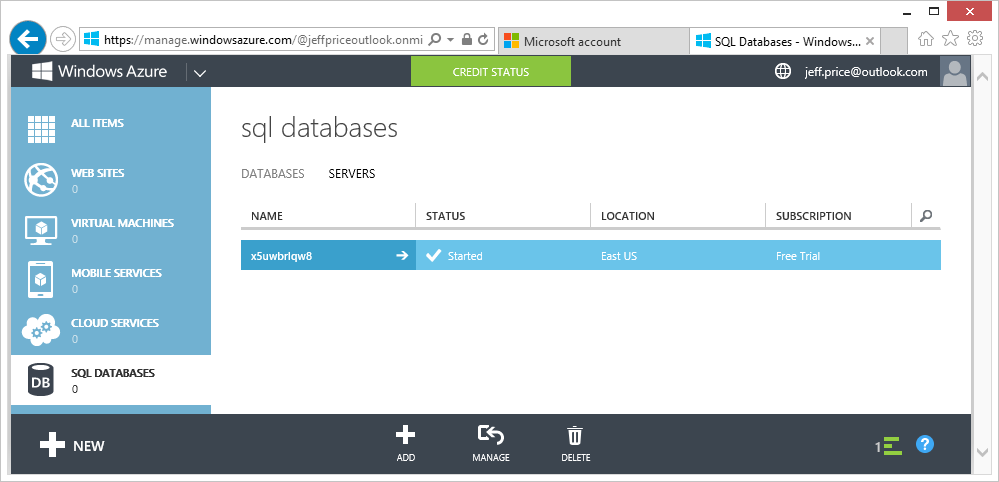Open the language globe icon
Image resolution: width=999 pixels, height=482 pixels.
[x=783, y=71]
